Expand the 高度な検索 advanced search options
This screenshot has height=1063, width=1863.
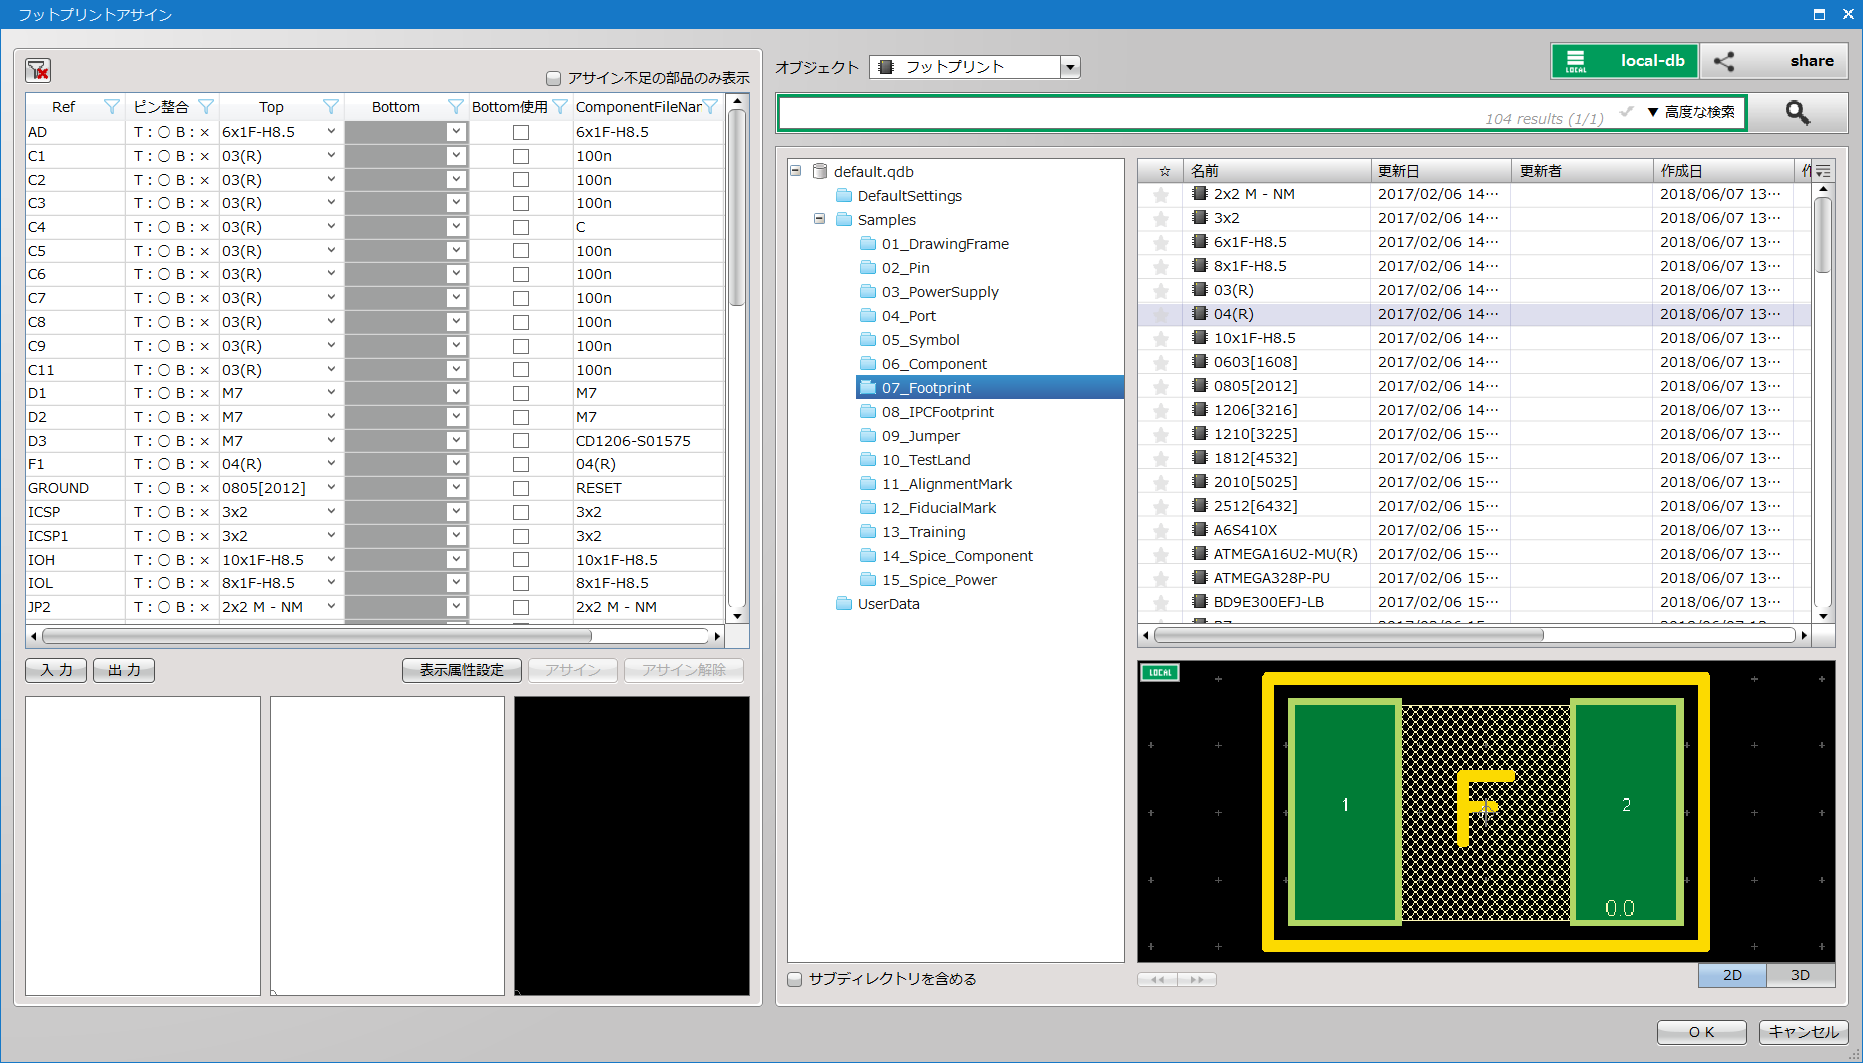coord(1697,112)
